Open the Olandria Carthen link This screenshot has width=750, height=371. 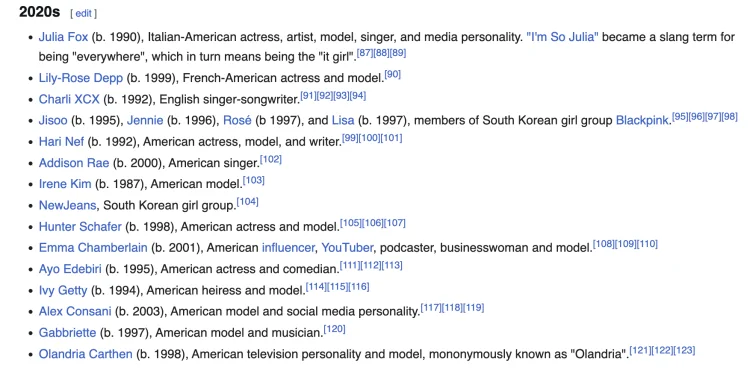tap(86, 354)
